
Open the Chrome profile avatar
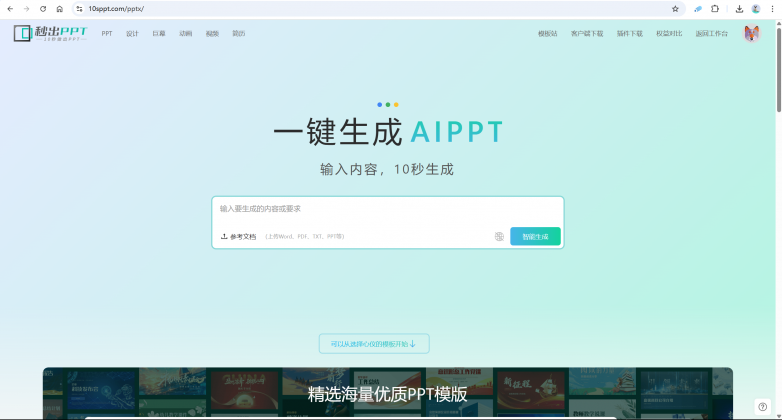(756, 9)
